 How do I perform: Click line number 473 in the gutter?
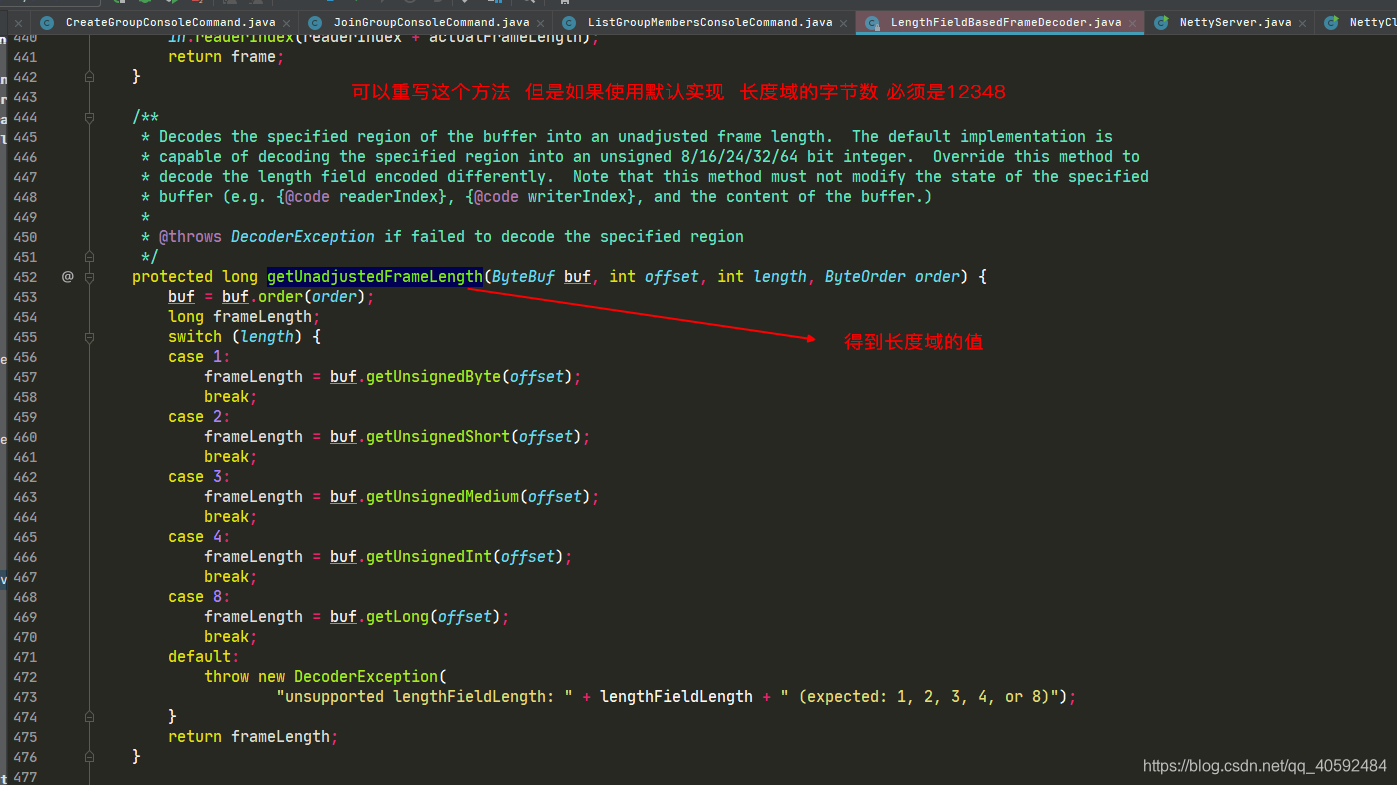25,697
